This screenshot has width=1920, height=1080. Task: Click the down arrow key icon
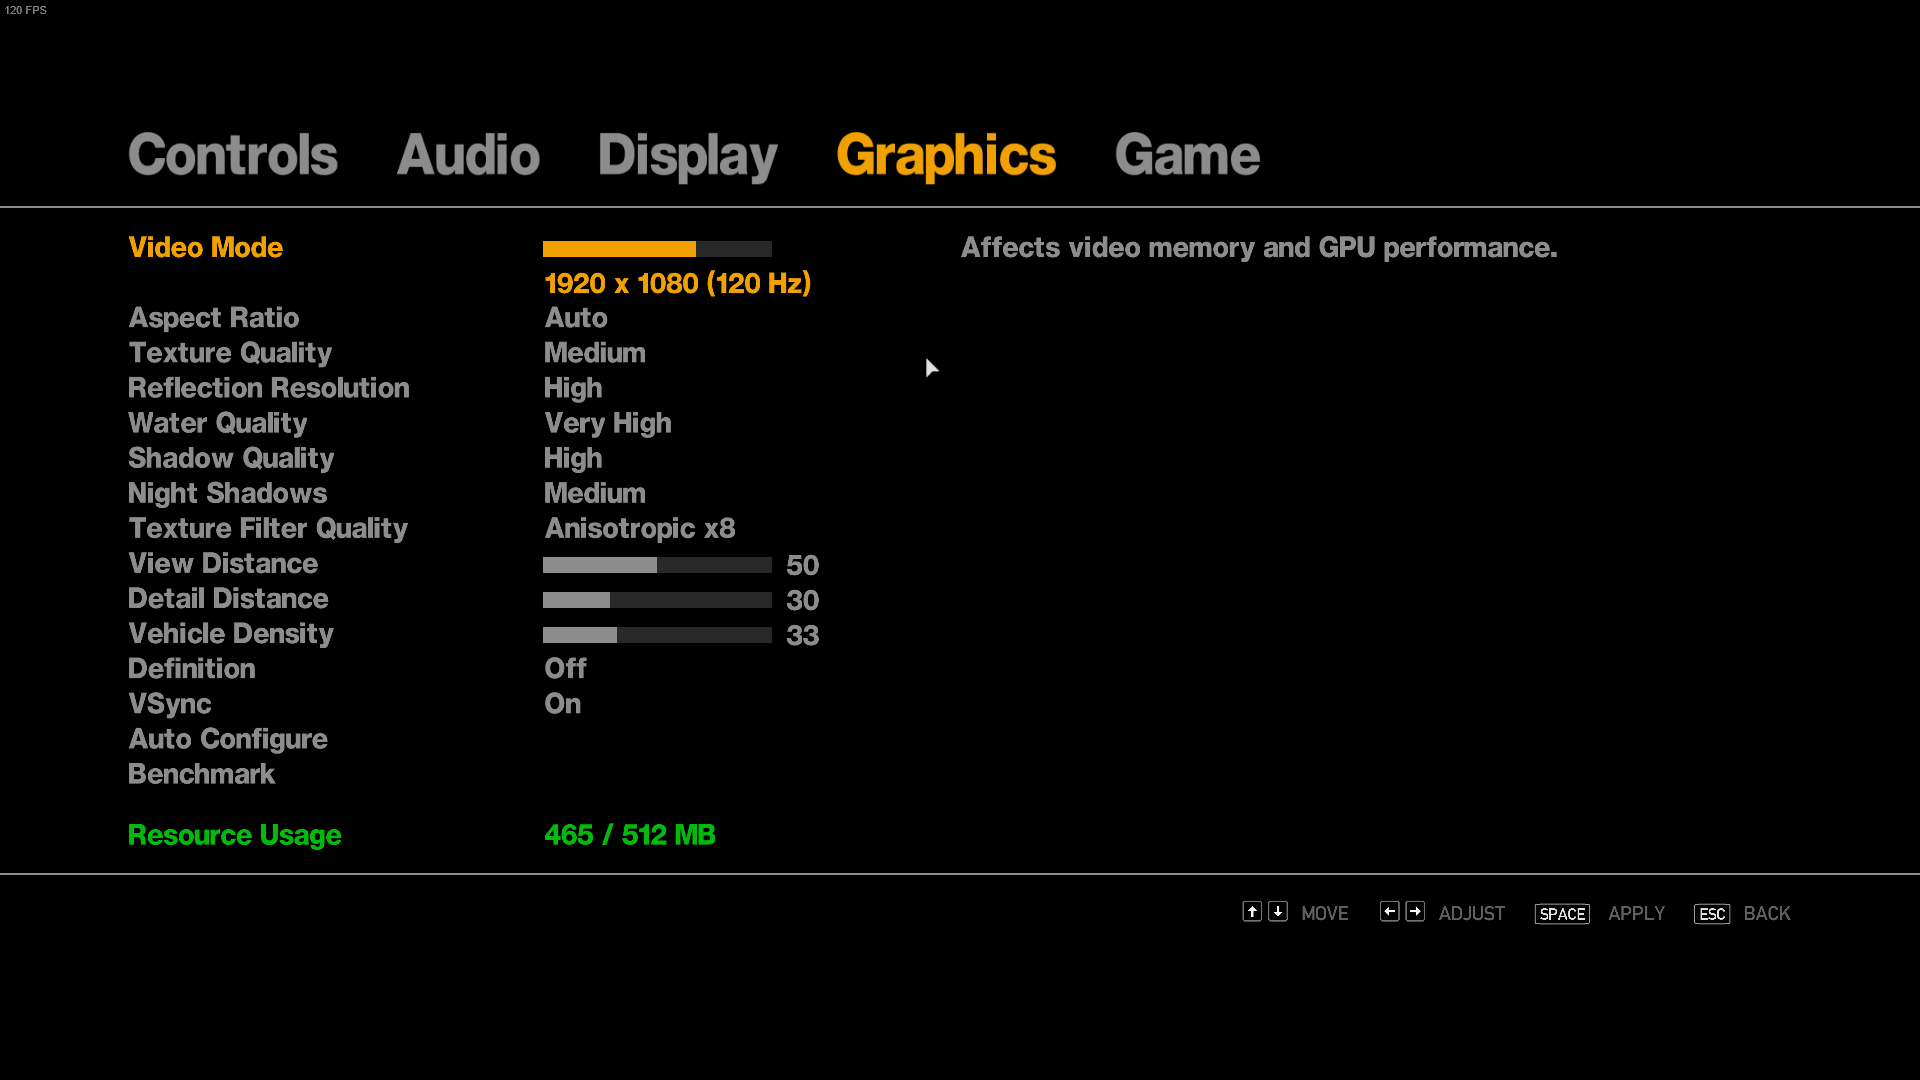(1278, 911)
